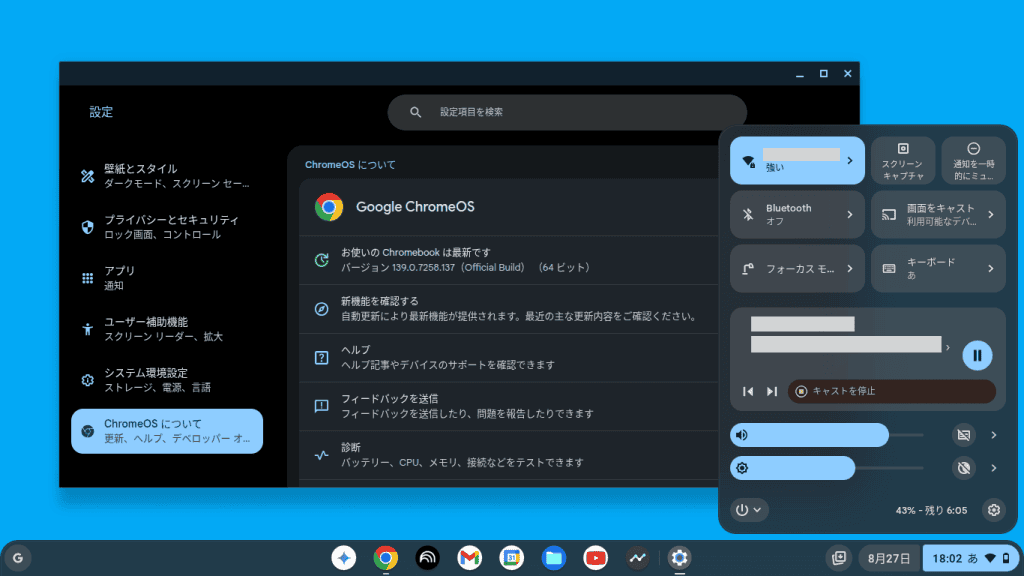Pause media playback in quick settings

pyautogui.click(x=977, y=355)
